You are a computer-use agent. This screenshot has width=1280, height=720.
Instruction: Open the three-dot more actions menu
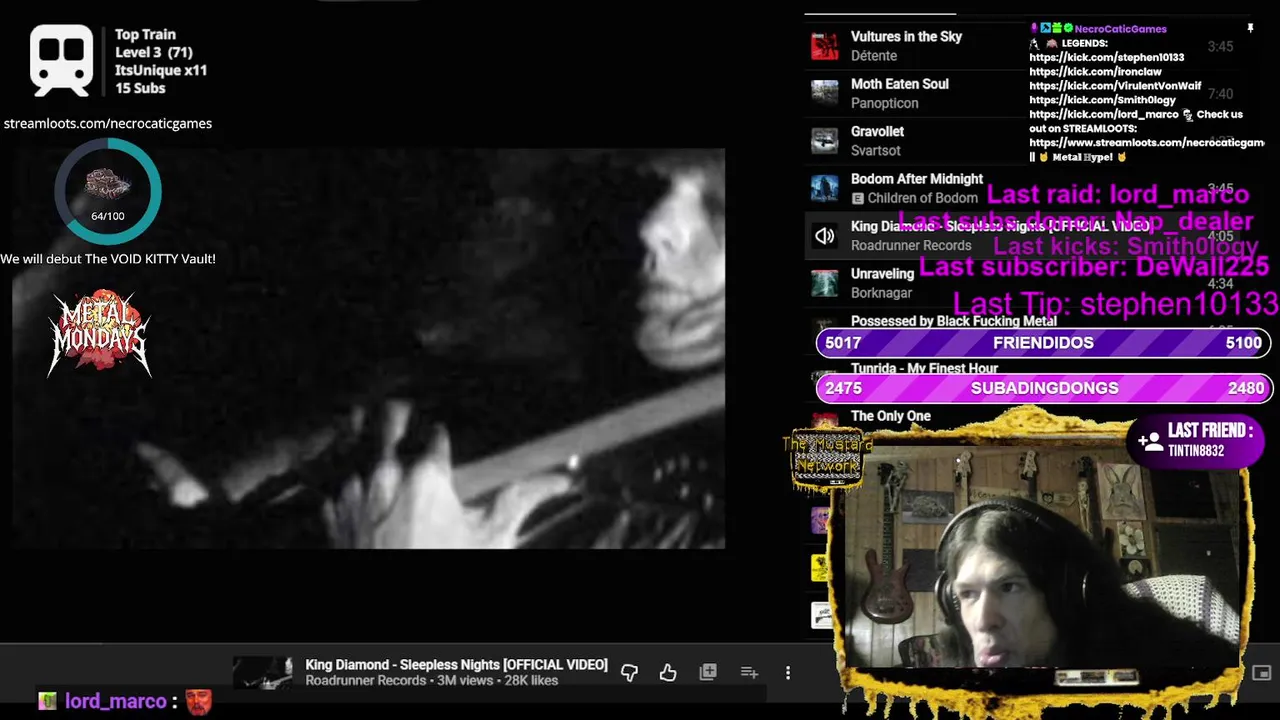[788, 673]
